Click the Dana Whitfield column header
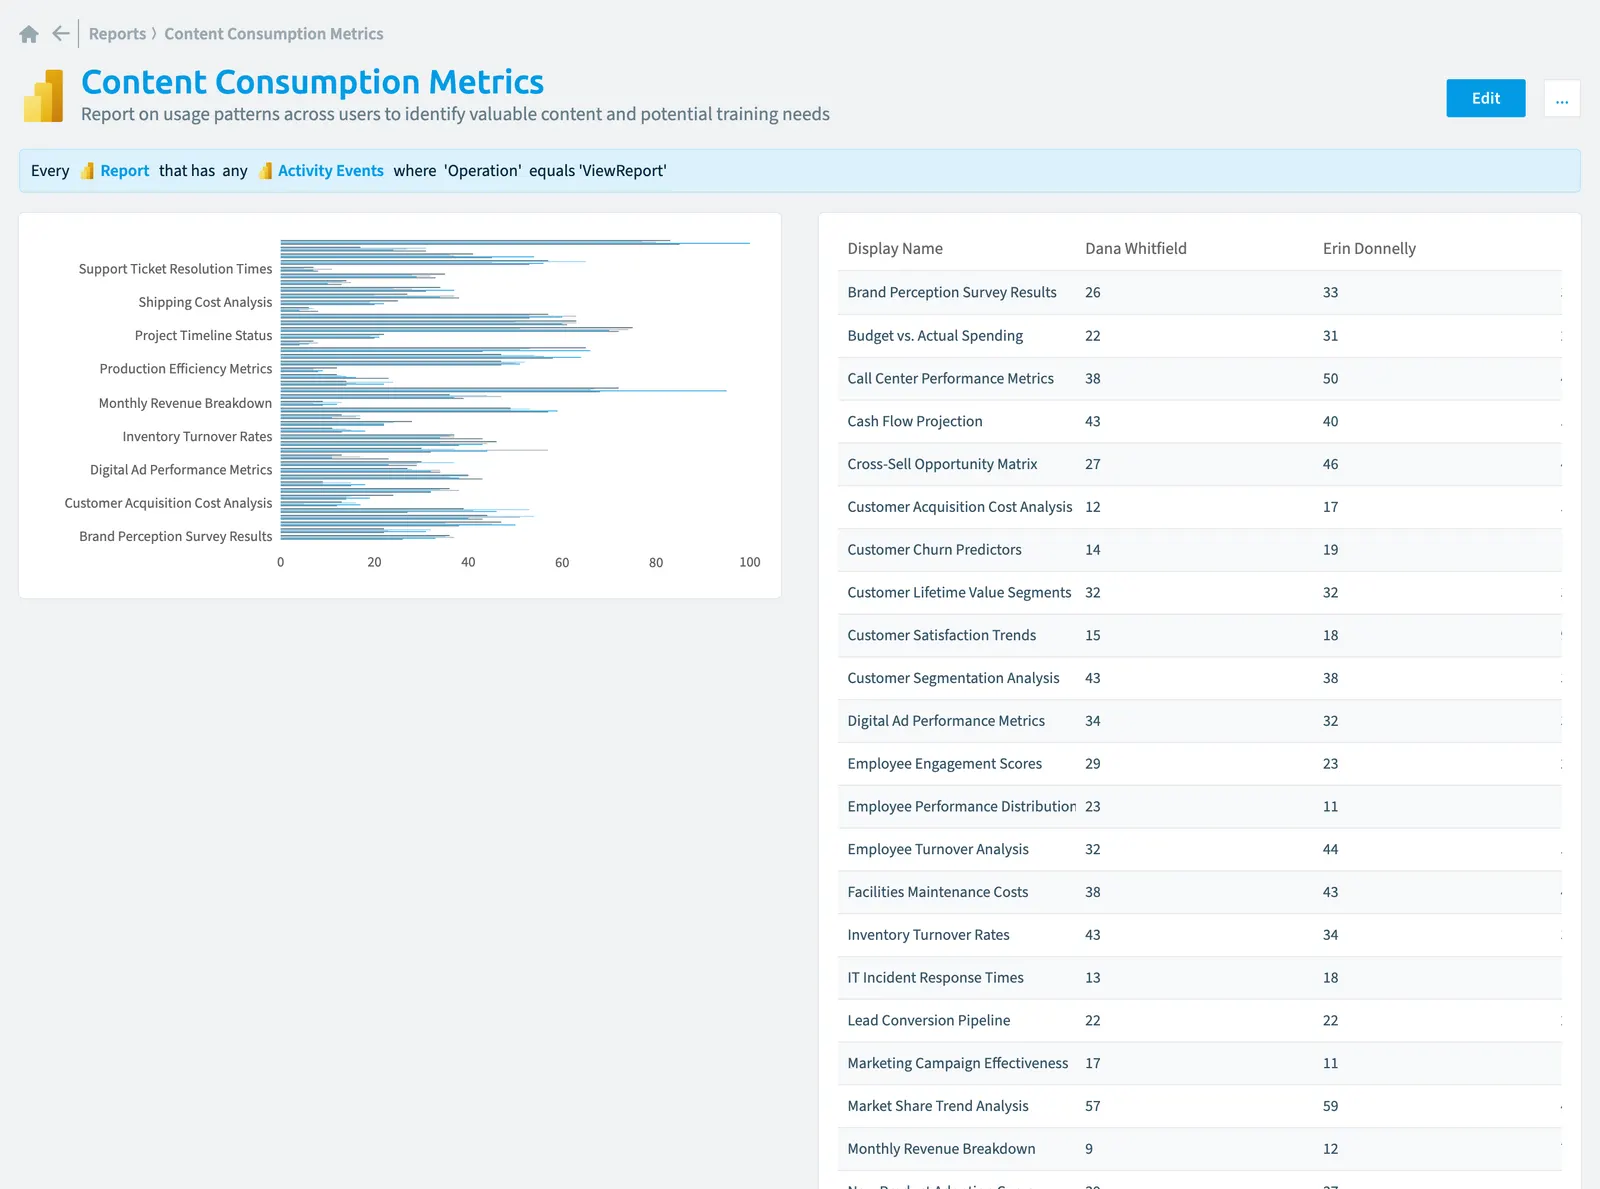Screen dimensions: 1600x1189 (1136, 249)
